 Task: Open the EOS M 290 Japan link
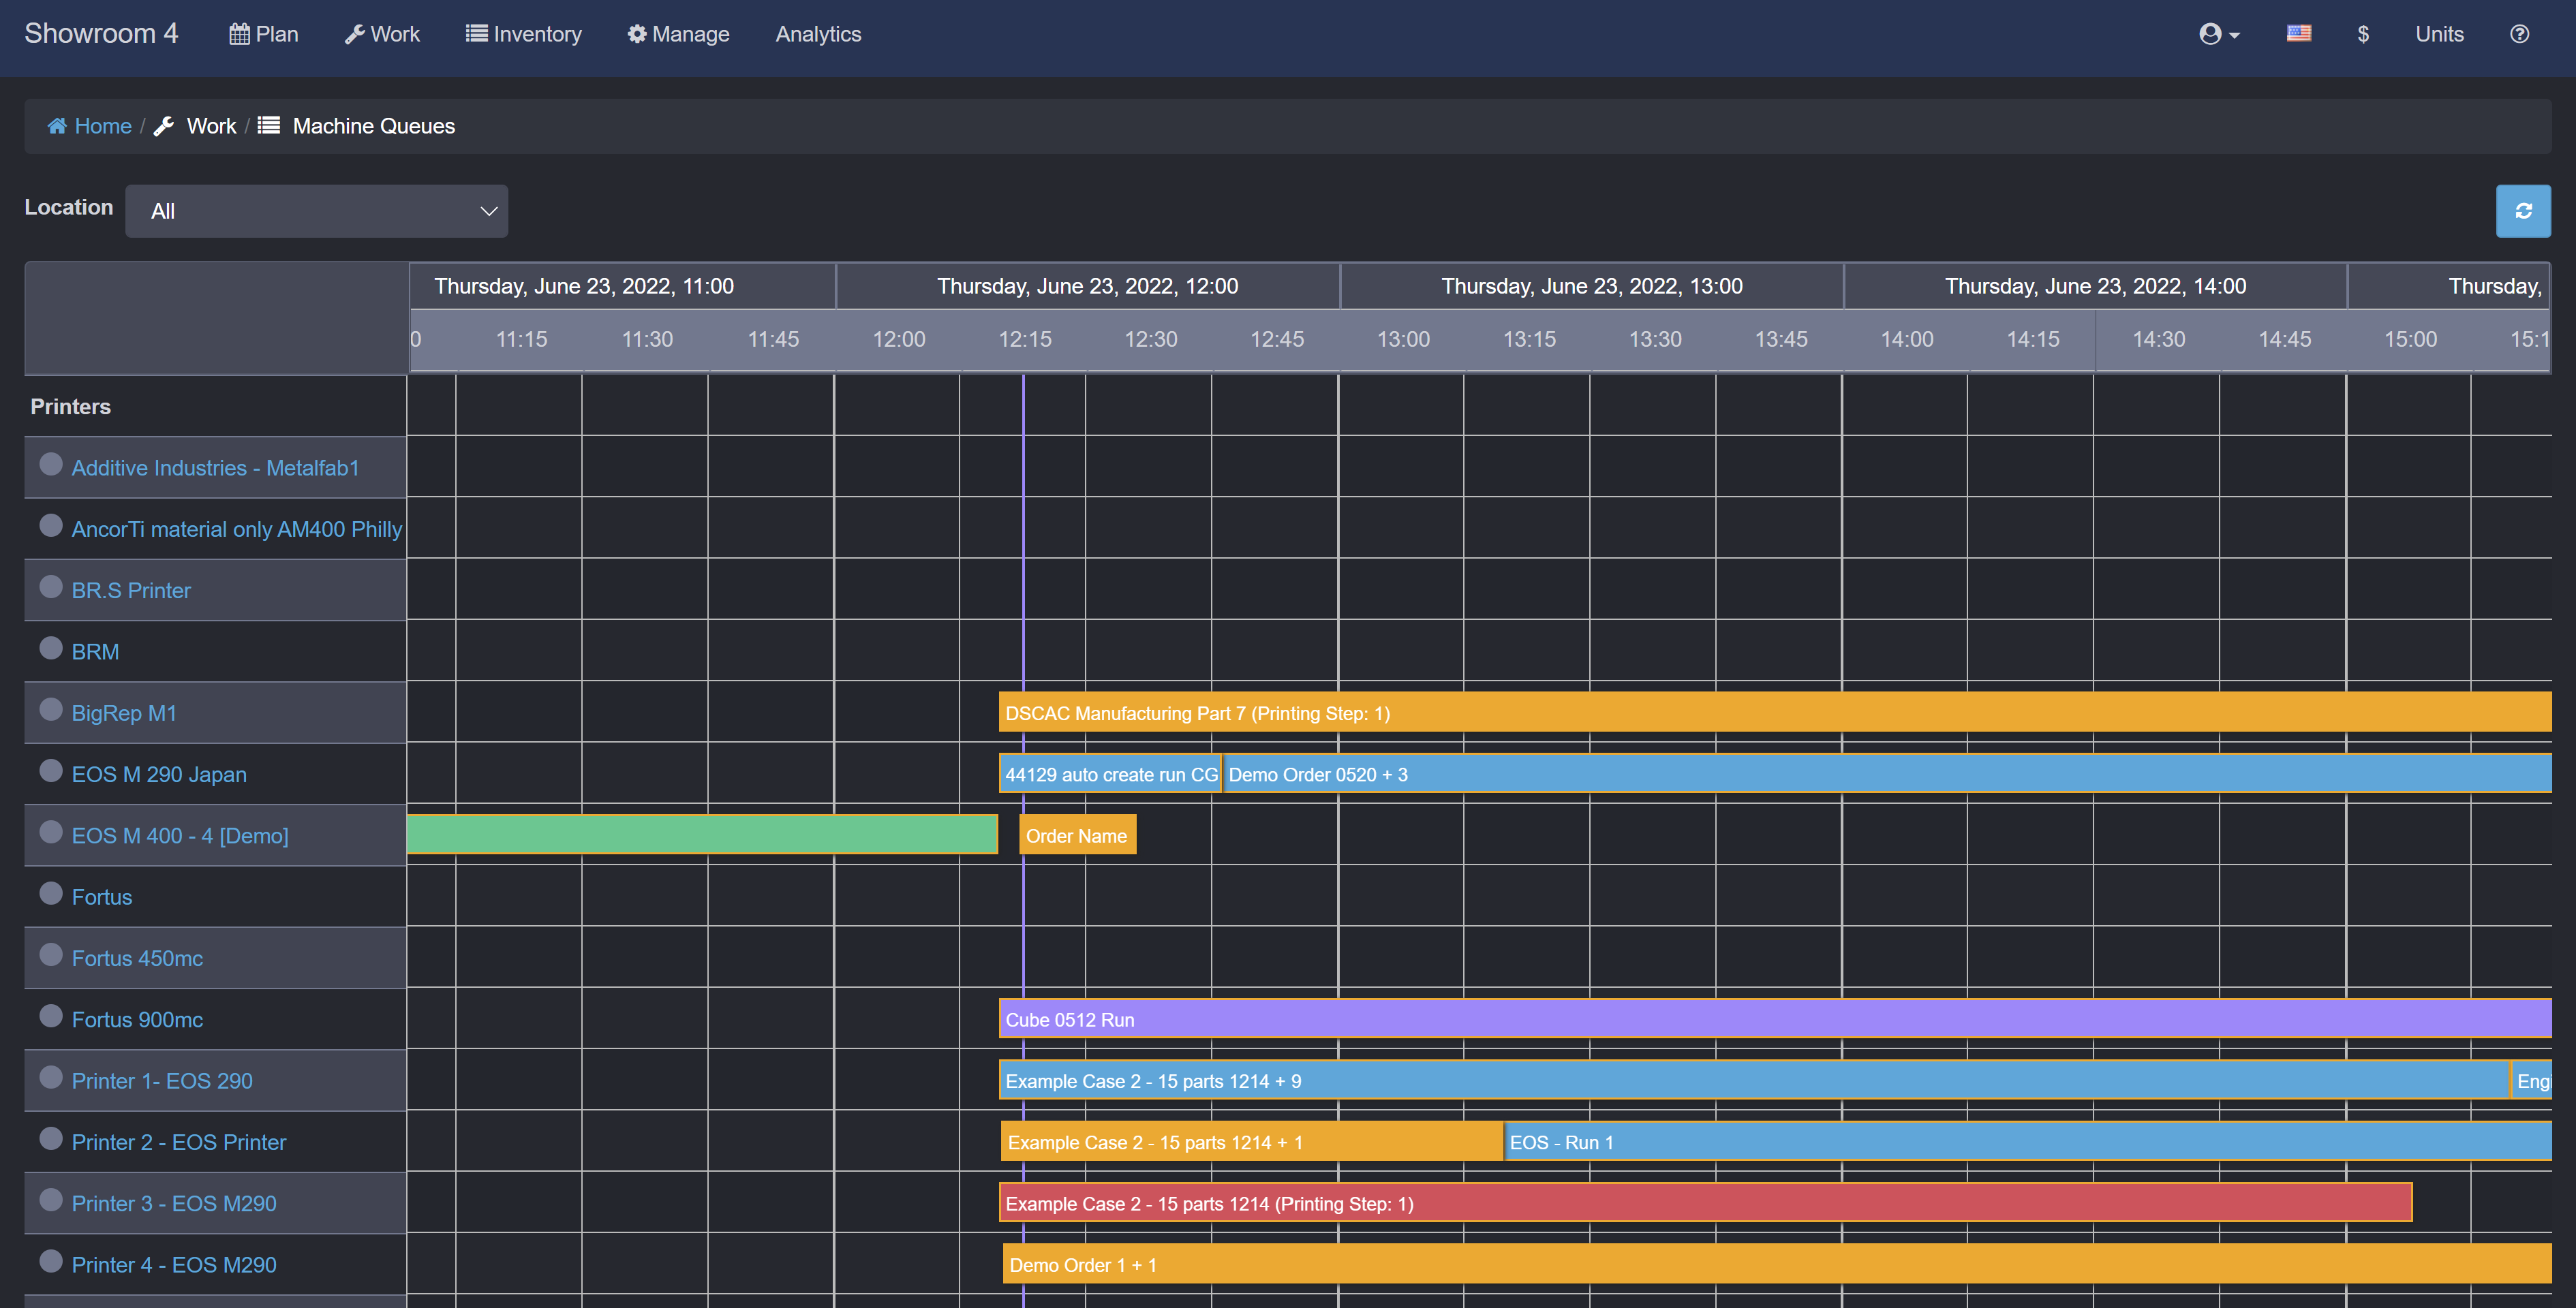coord(159,774)
